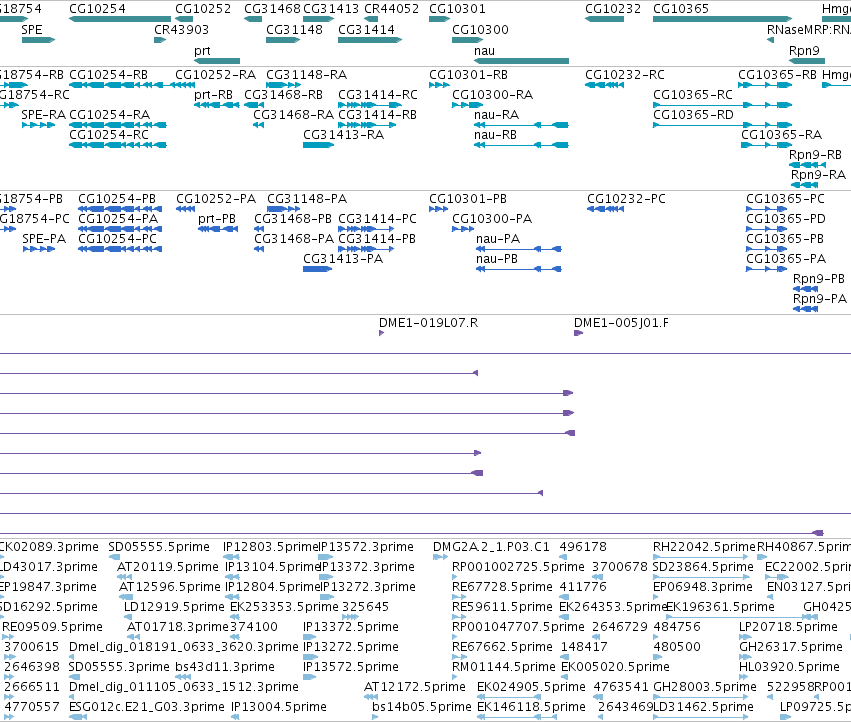
Task: Select EST AT20119.5prime
Action: point(168,567)
